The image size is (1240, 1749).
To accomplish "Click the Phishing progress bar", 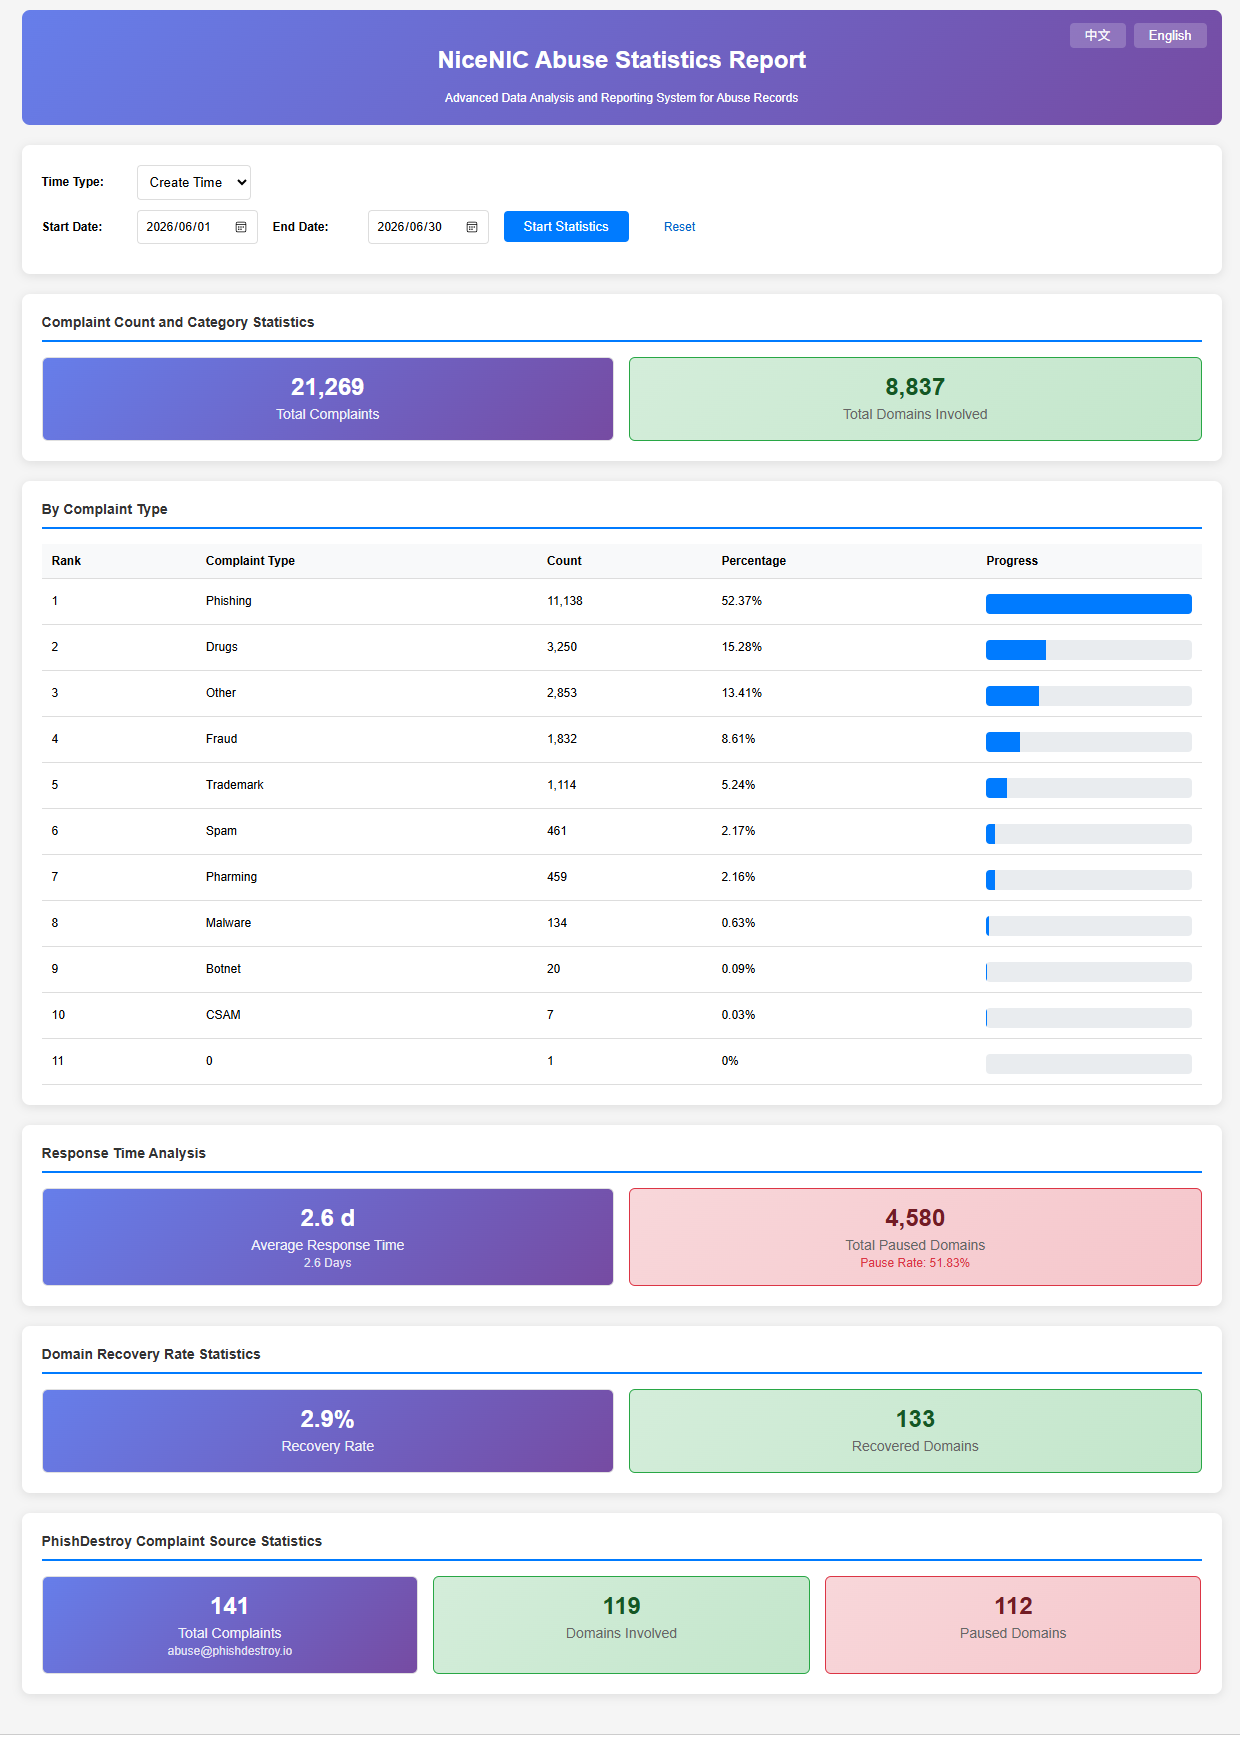I will [x=1089, y=604].
